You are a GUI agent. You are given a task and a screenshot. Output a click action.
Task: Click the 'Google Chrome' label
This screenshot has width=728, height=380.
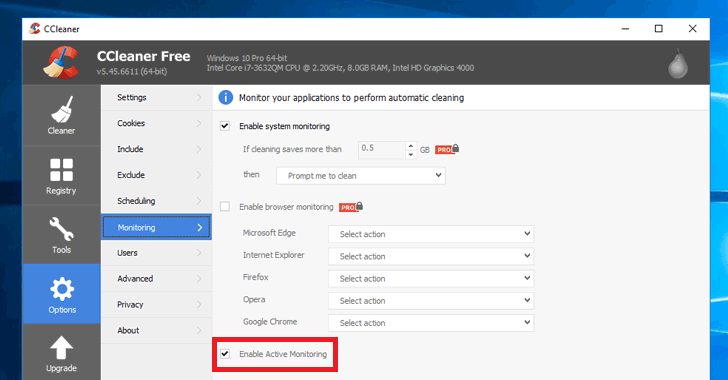(270, 321)
